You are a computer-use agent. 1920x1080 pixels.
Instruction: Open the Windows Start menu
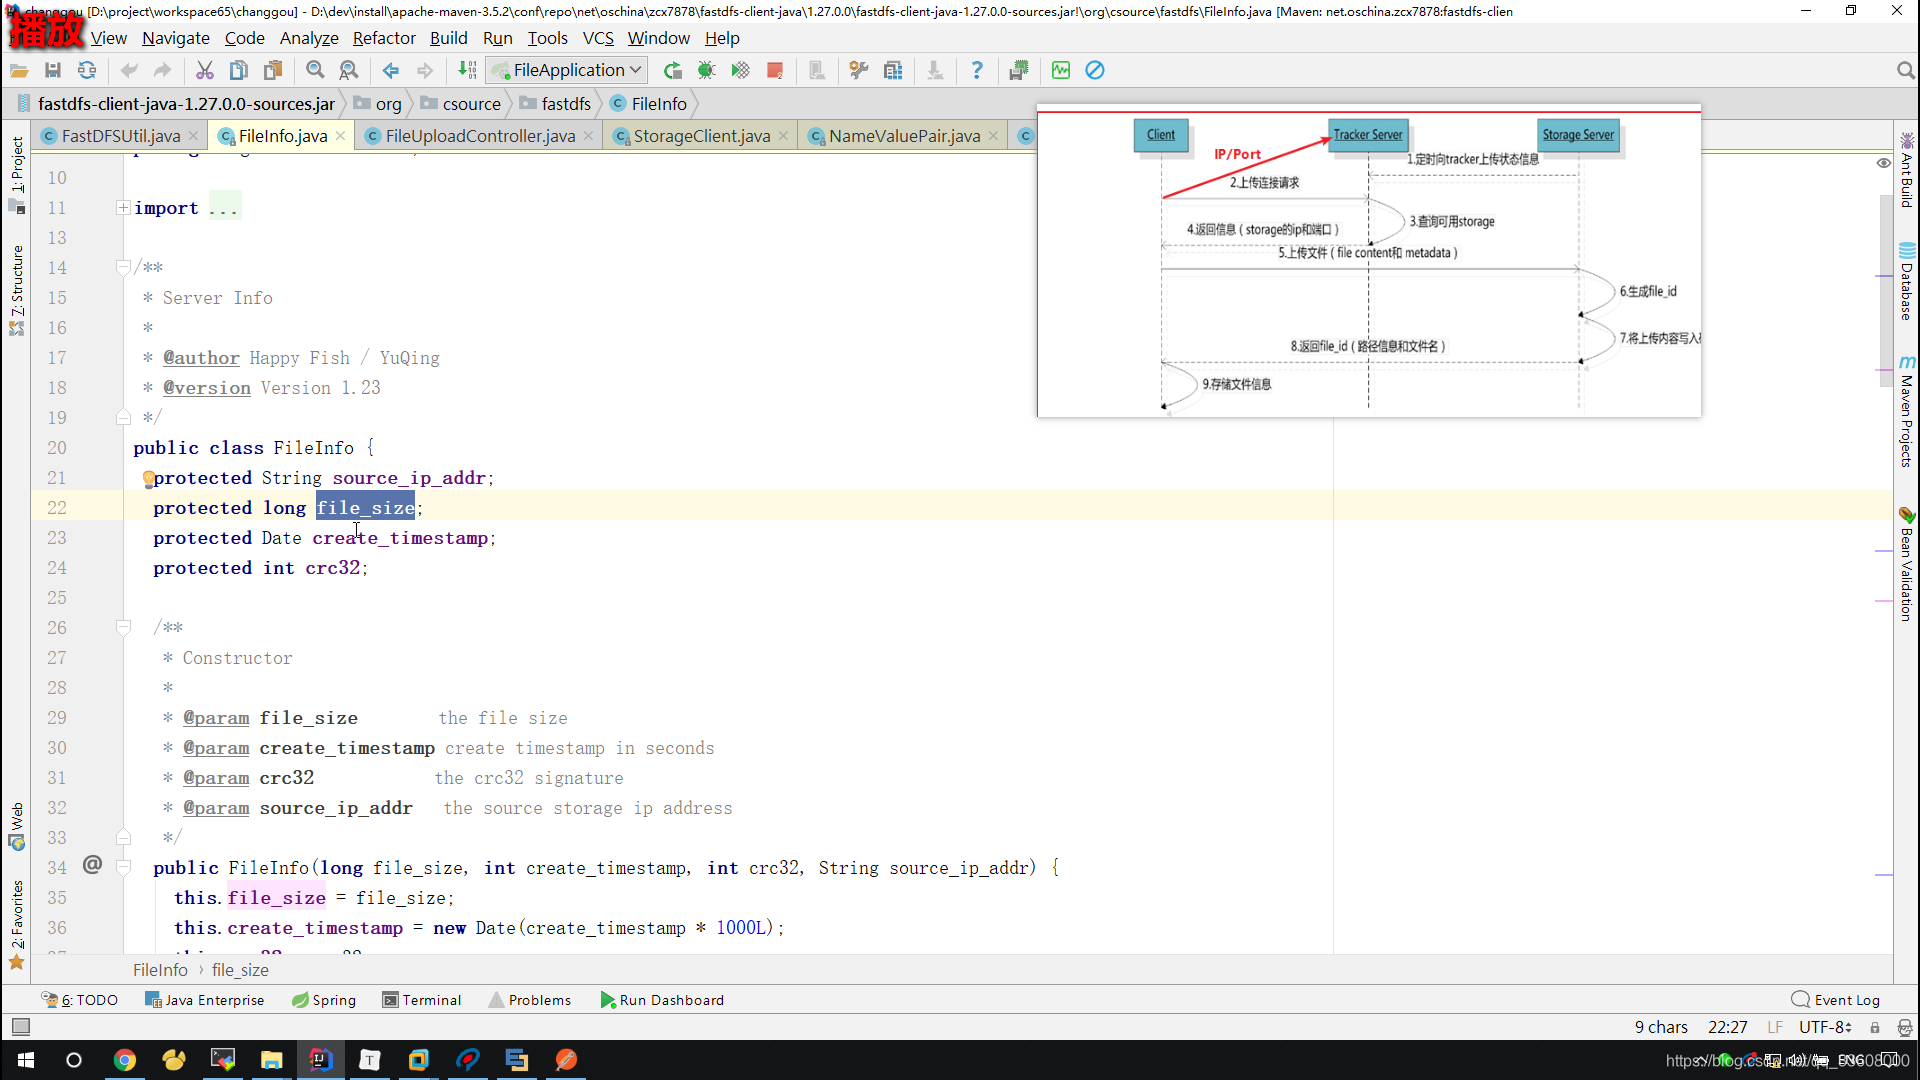click(x=26, y=1060)
